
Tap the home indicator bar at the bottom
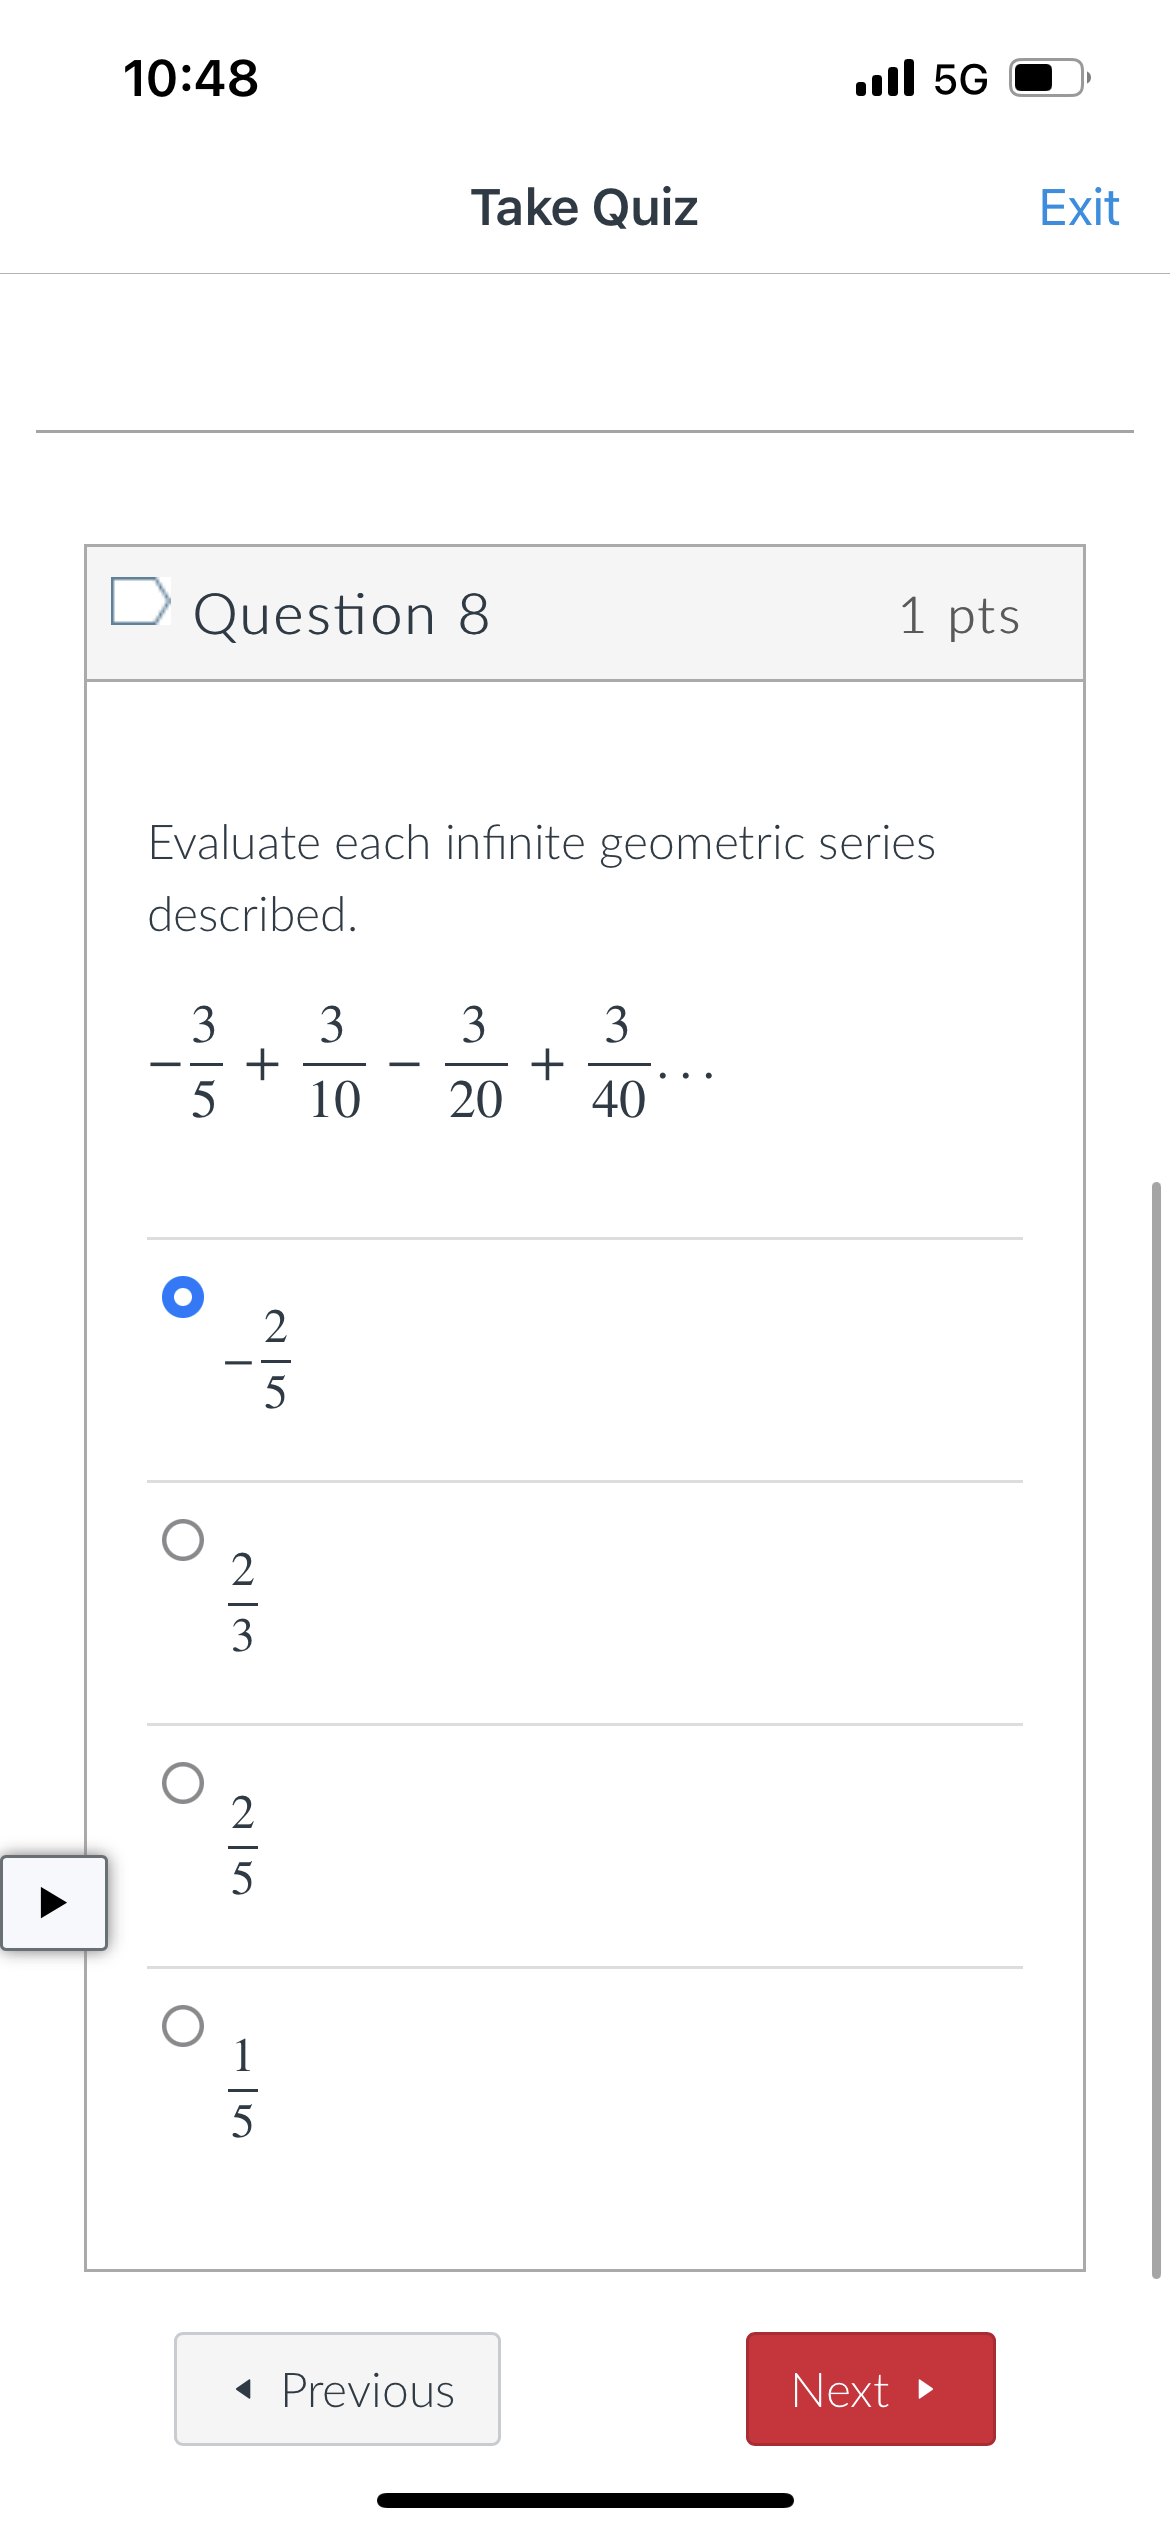click(585, 2500)
